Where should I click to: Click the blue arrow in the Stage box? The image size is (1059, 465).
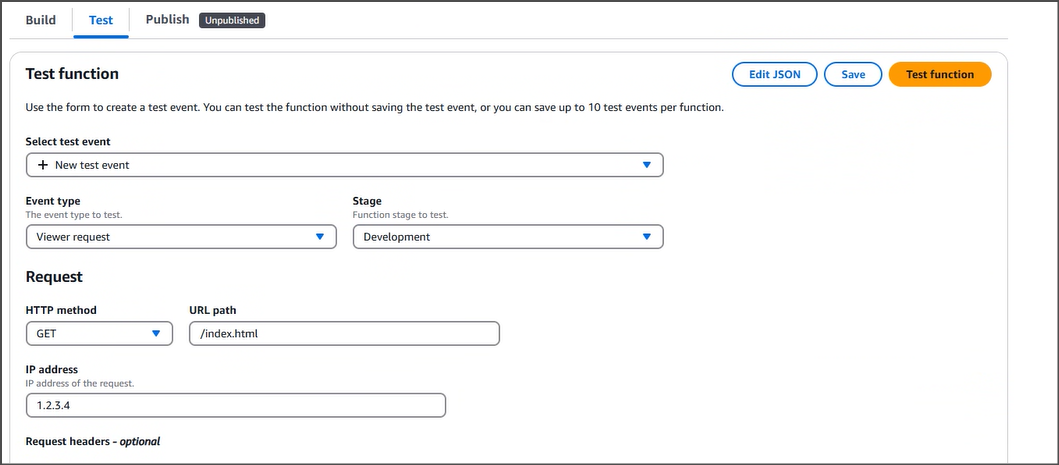coord(646,237)
